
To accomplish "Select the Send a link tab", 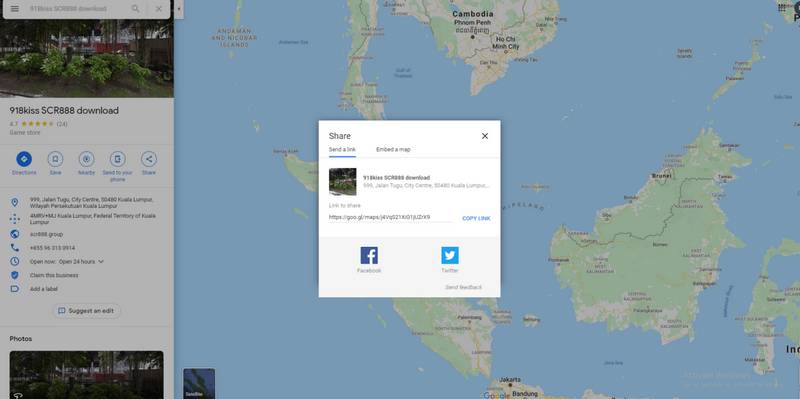I will [x=342, y=149].
